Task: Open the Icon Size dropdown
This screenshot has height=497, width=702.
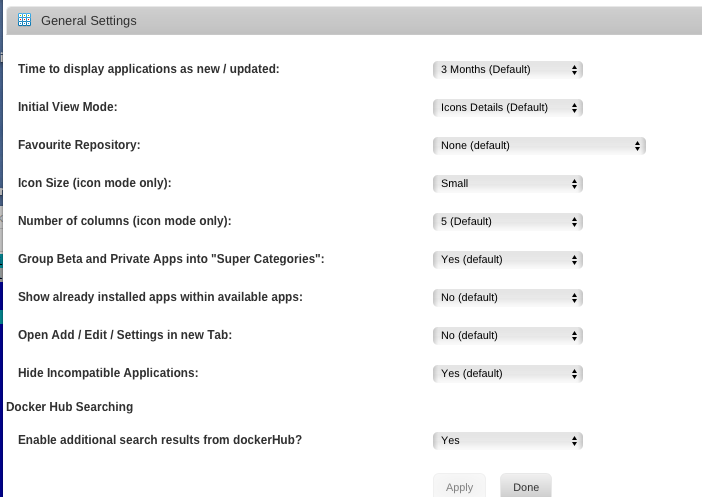Action: (508, 184)
